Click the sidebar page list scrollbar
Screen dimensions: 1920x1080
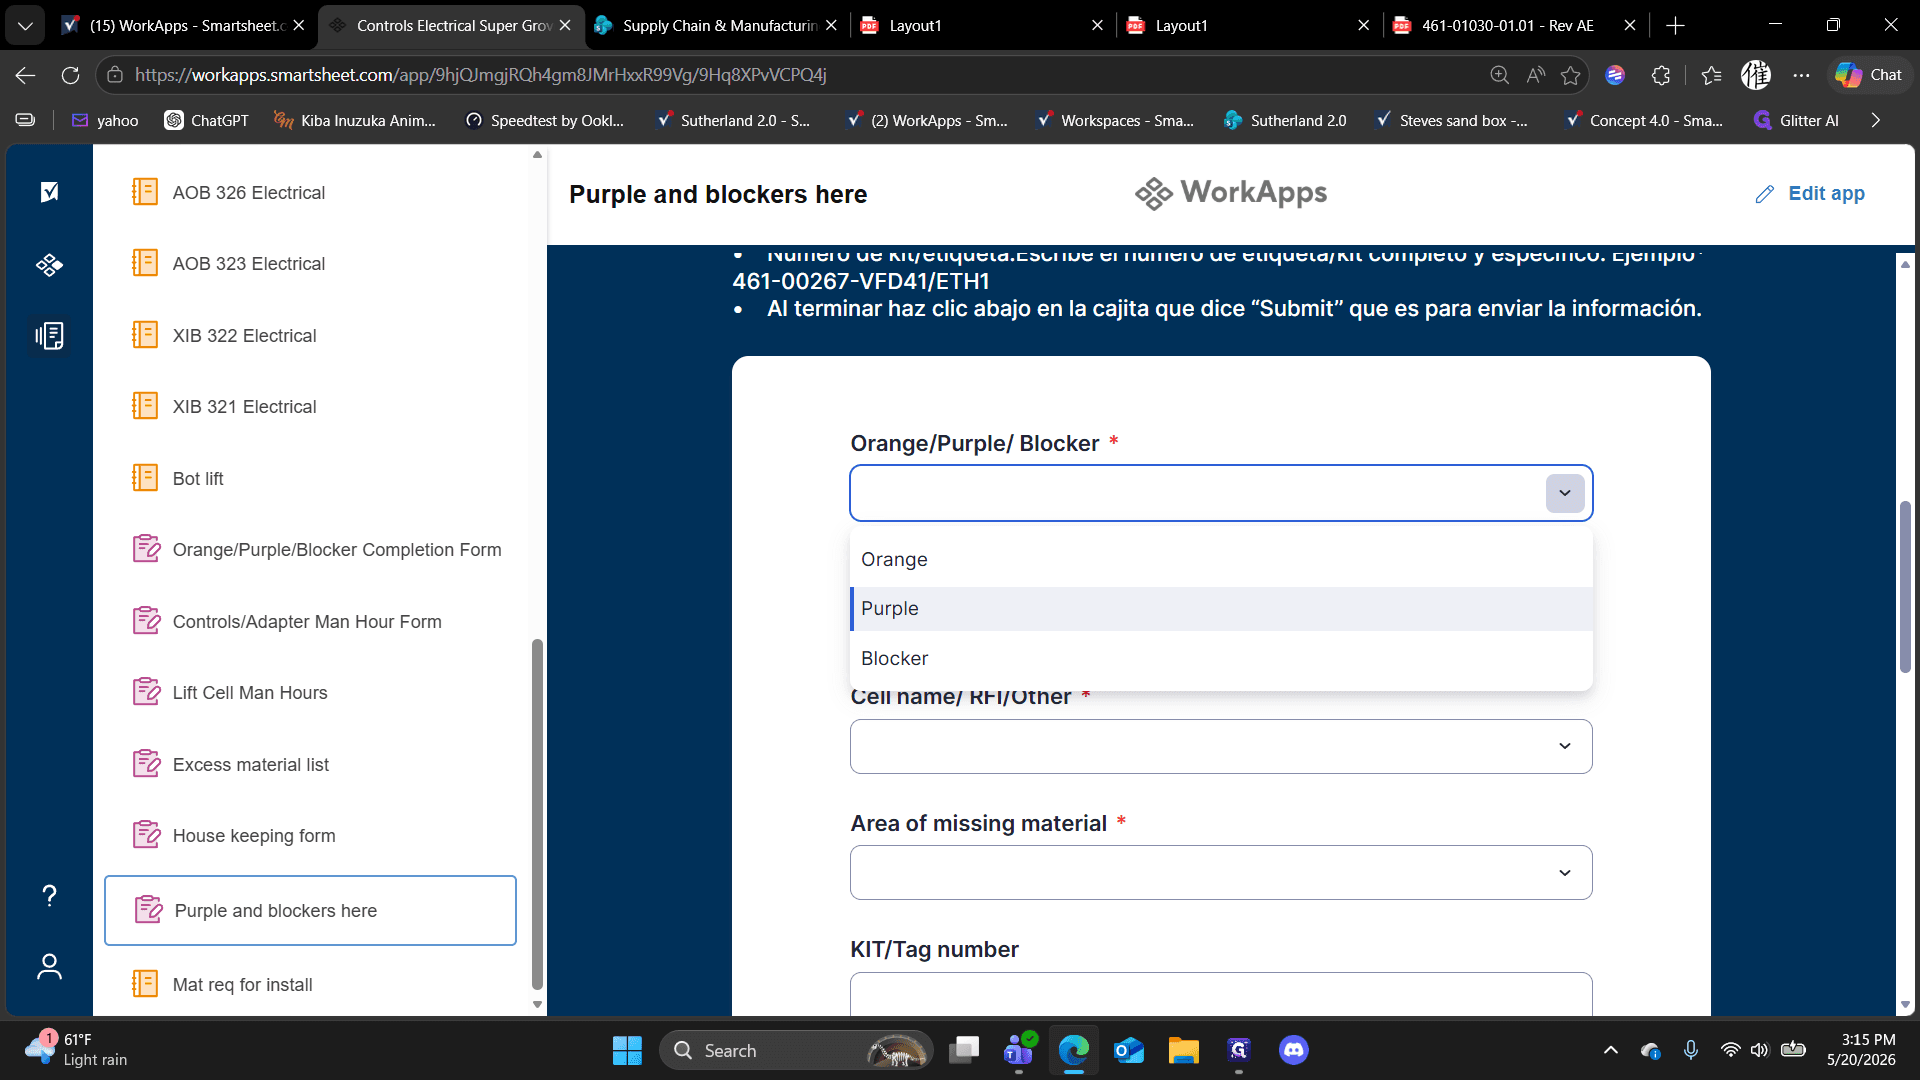537,815
